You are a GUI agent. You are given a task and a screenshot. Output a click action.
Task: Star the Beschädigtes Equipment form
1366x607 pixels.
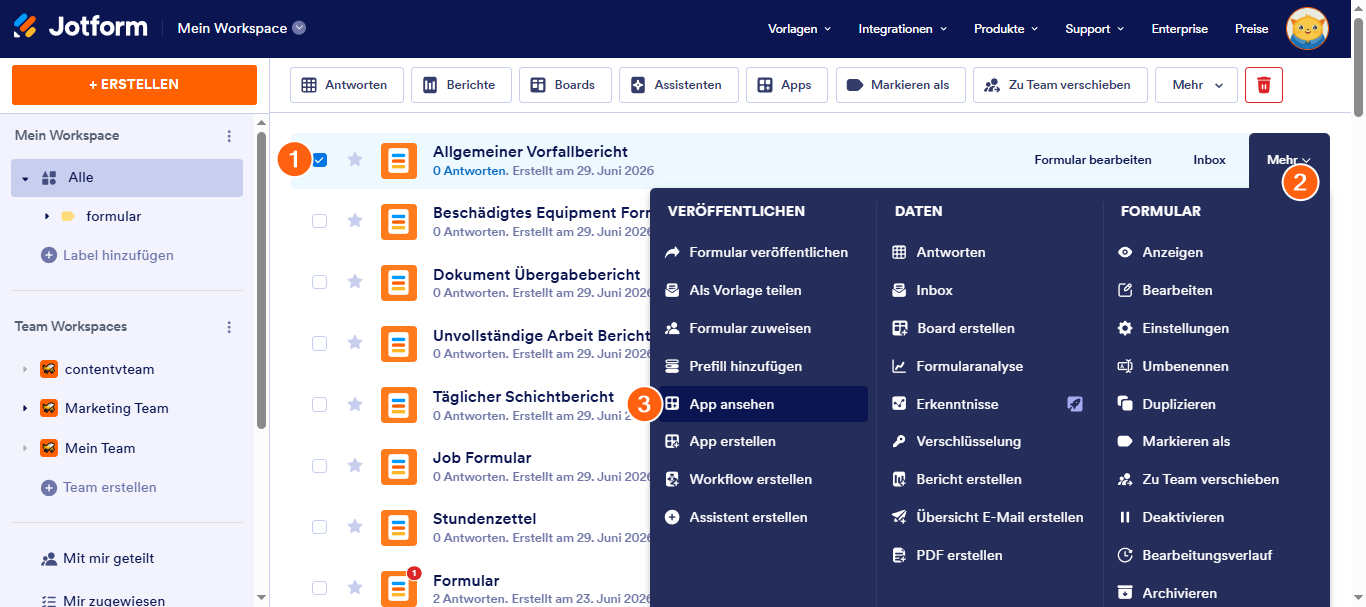pyautogui.click(x=354, y=220)
